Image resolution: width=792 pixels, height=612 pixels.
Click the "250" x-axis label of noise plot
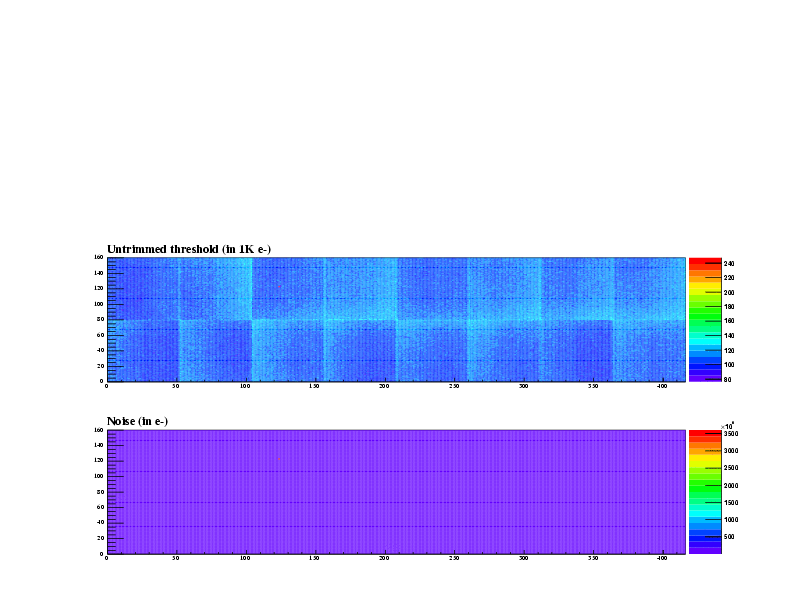pyautogui.click(x=454, y=558)
